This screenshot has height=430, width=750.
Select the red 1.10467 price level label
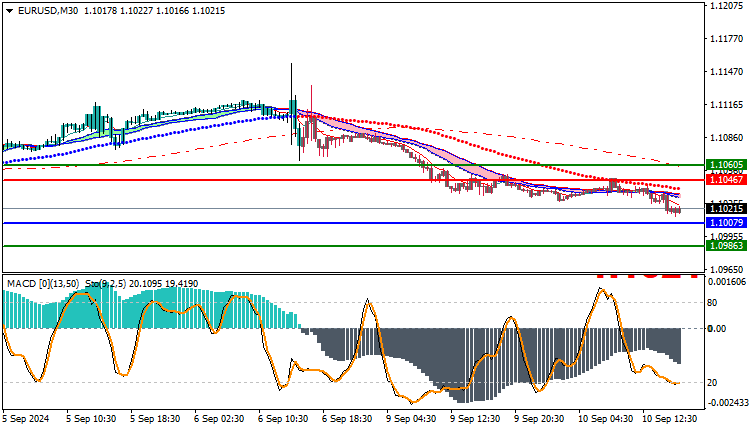click(x=727, y=180)
